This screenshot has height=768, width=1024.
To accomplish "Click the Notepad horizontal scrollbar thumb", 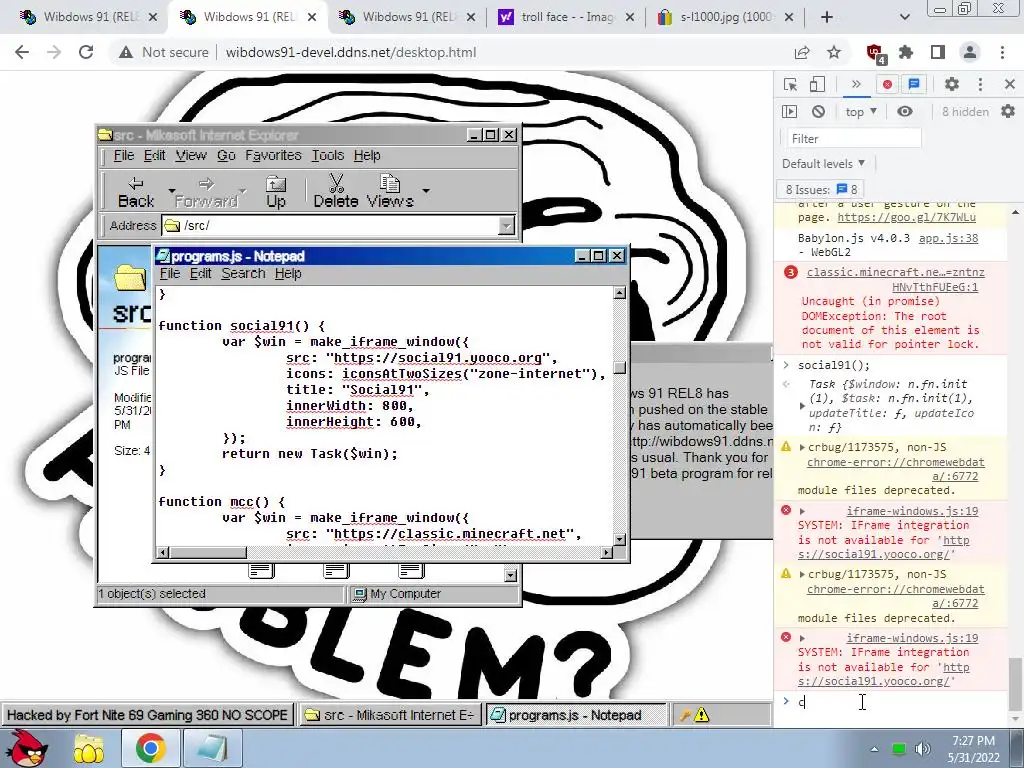I will click(x=208, y=552).
